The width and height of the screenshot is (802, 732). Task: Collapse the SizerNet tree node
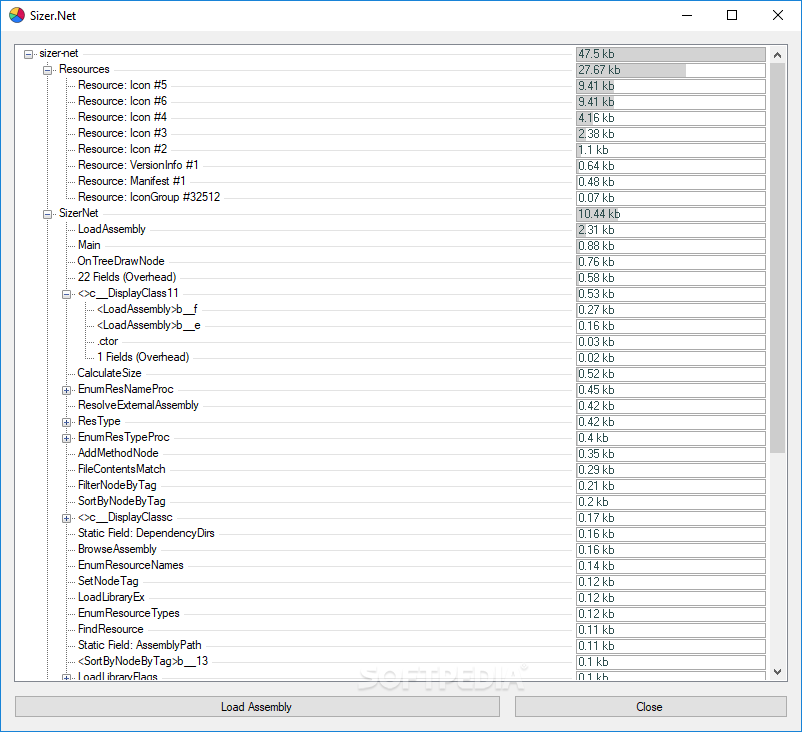pos(48,214)
